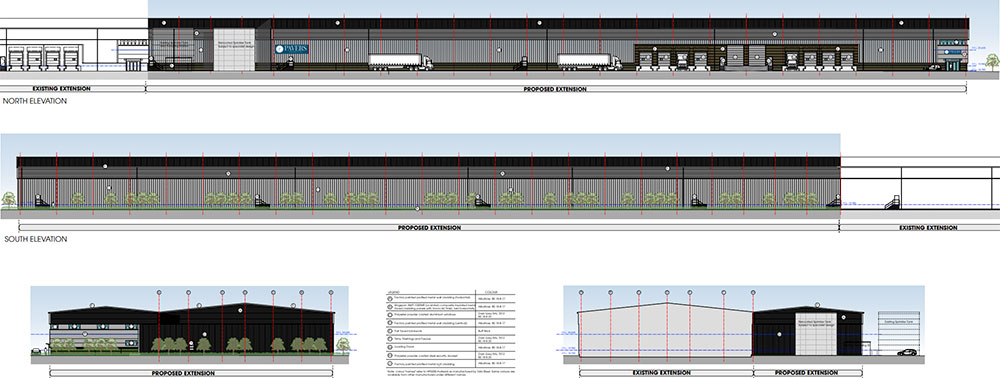Click the light grey sprinkler tank panel on the north elevation

tap(234, 49)
